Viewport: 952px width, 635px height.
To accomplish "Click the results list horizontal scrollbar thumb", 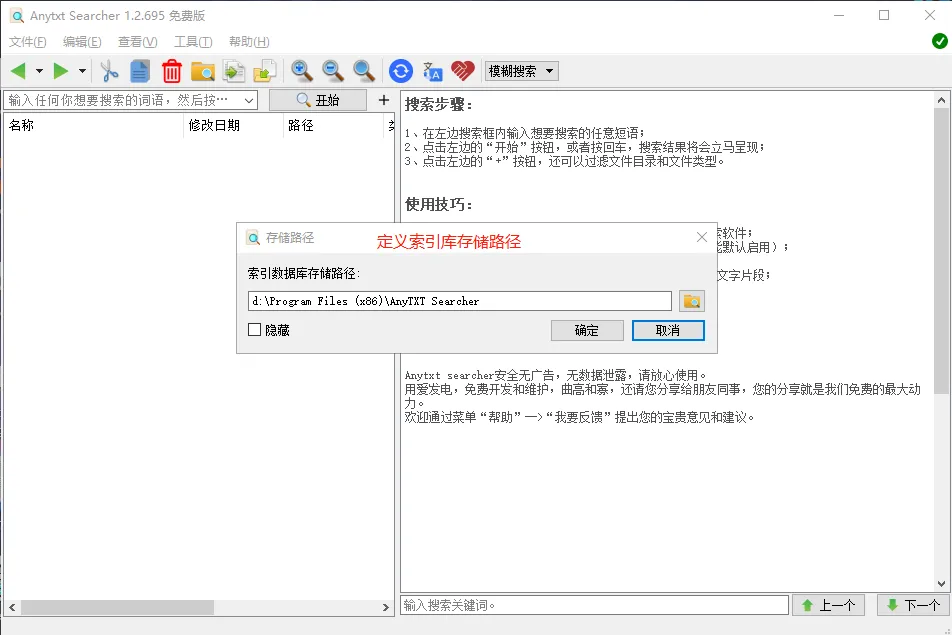I will click(117, 607).
